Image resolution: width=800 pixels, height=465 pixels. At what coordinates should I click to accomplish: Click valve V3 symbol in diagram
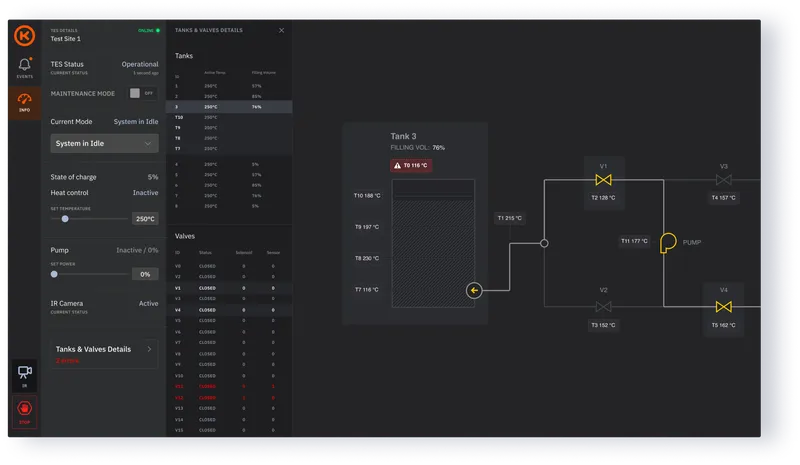pos(723,180)
